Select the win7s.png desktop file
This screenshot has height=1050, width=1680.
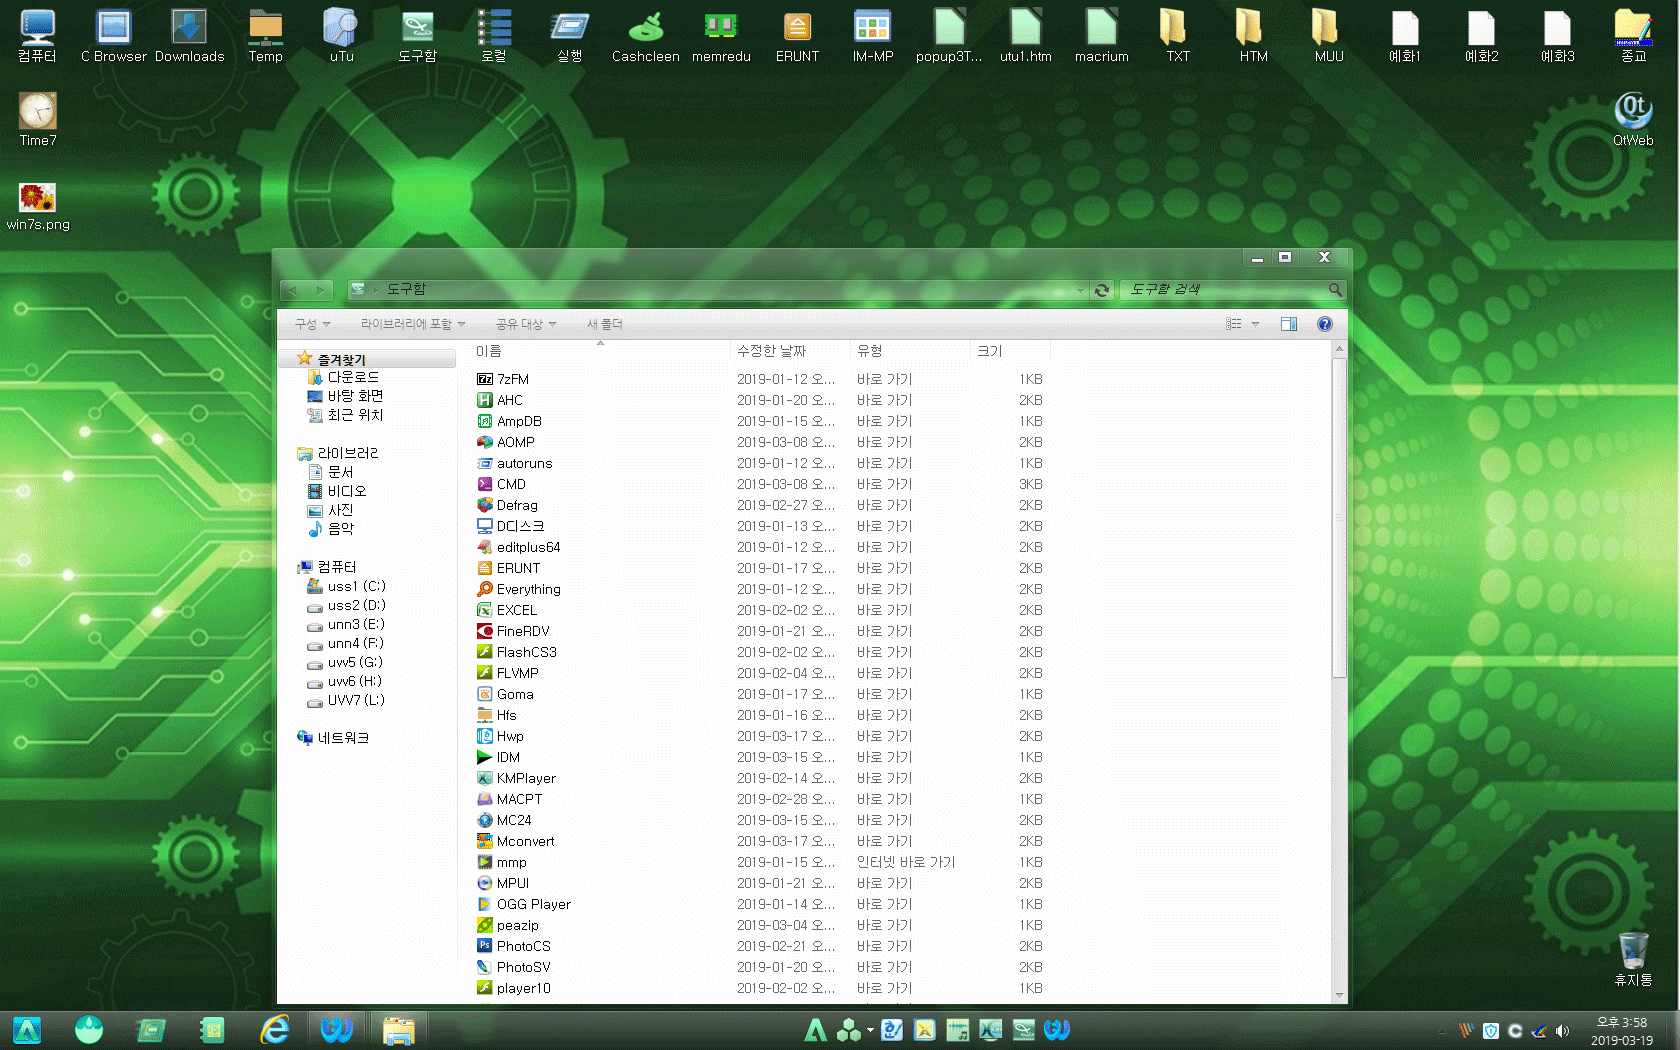[x=38, y=206]
